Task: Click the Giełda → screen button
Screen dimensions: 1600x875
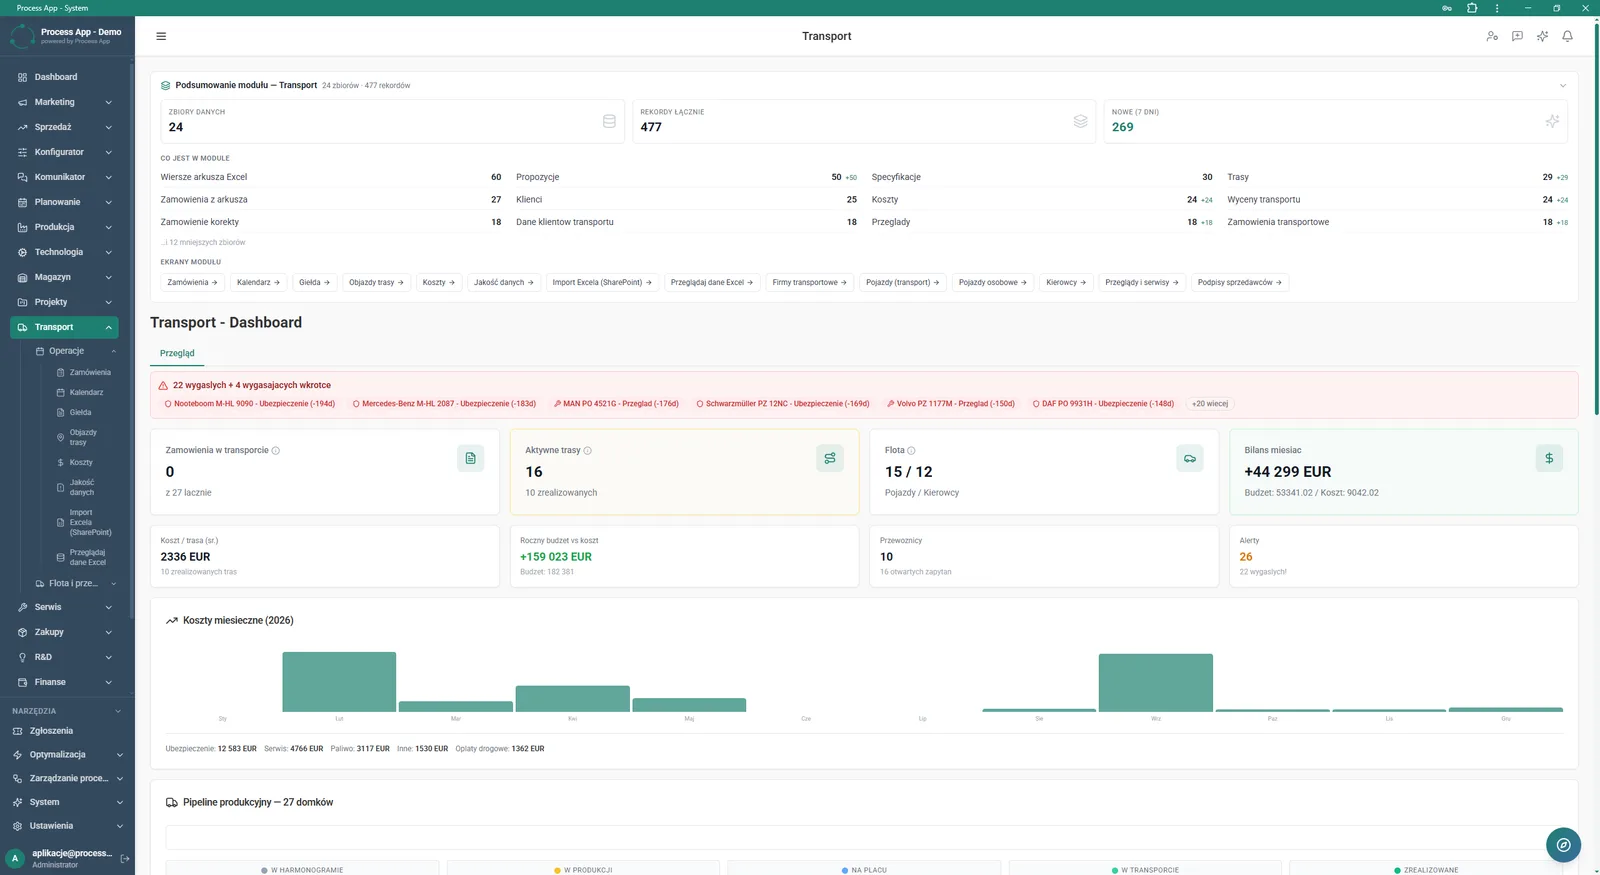Action: [x=315, y=282]
